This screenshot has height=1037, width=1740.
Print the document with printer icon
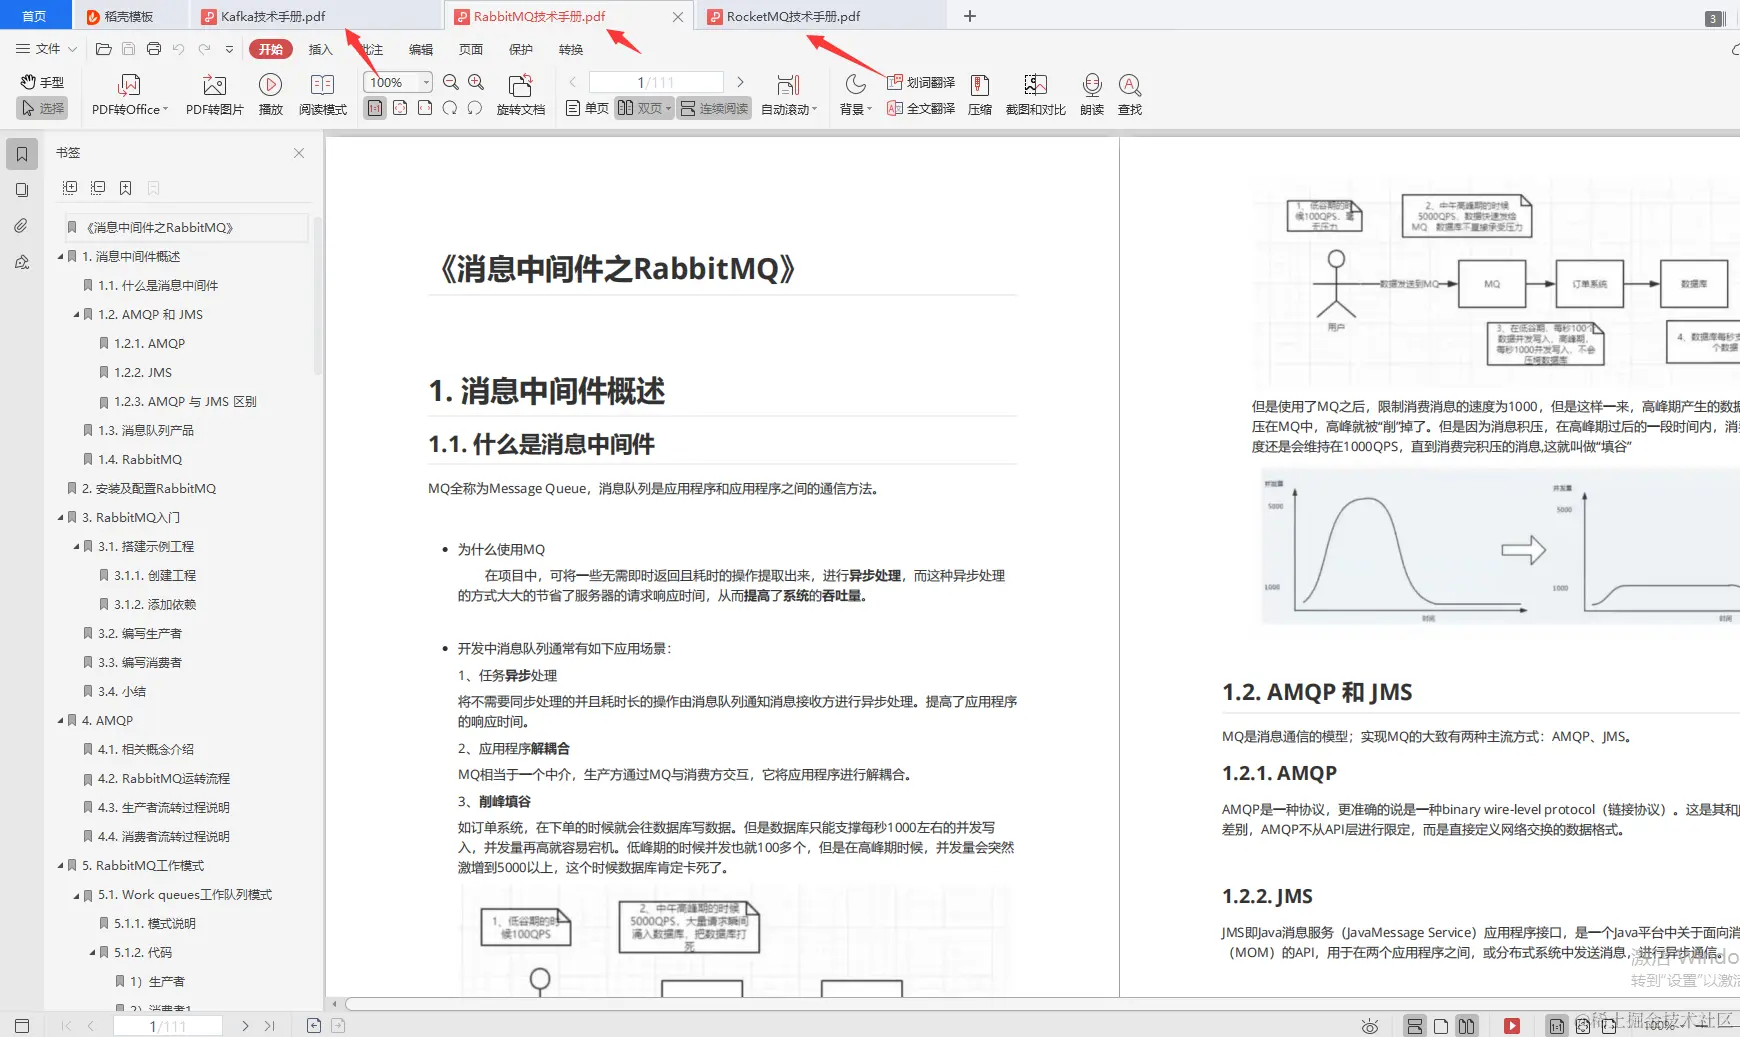point(154,48)
